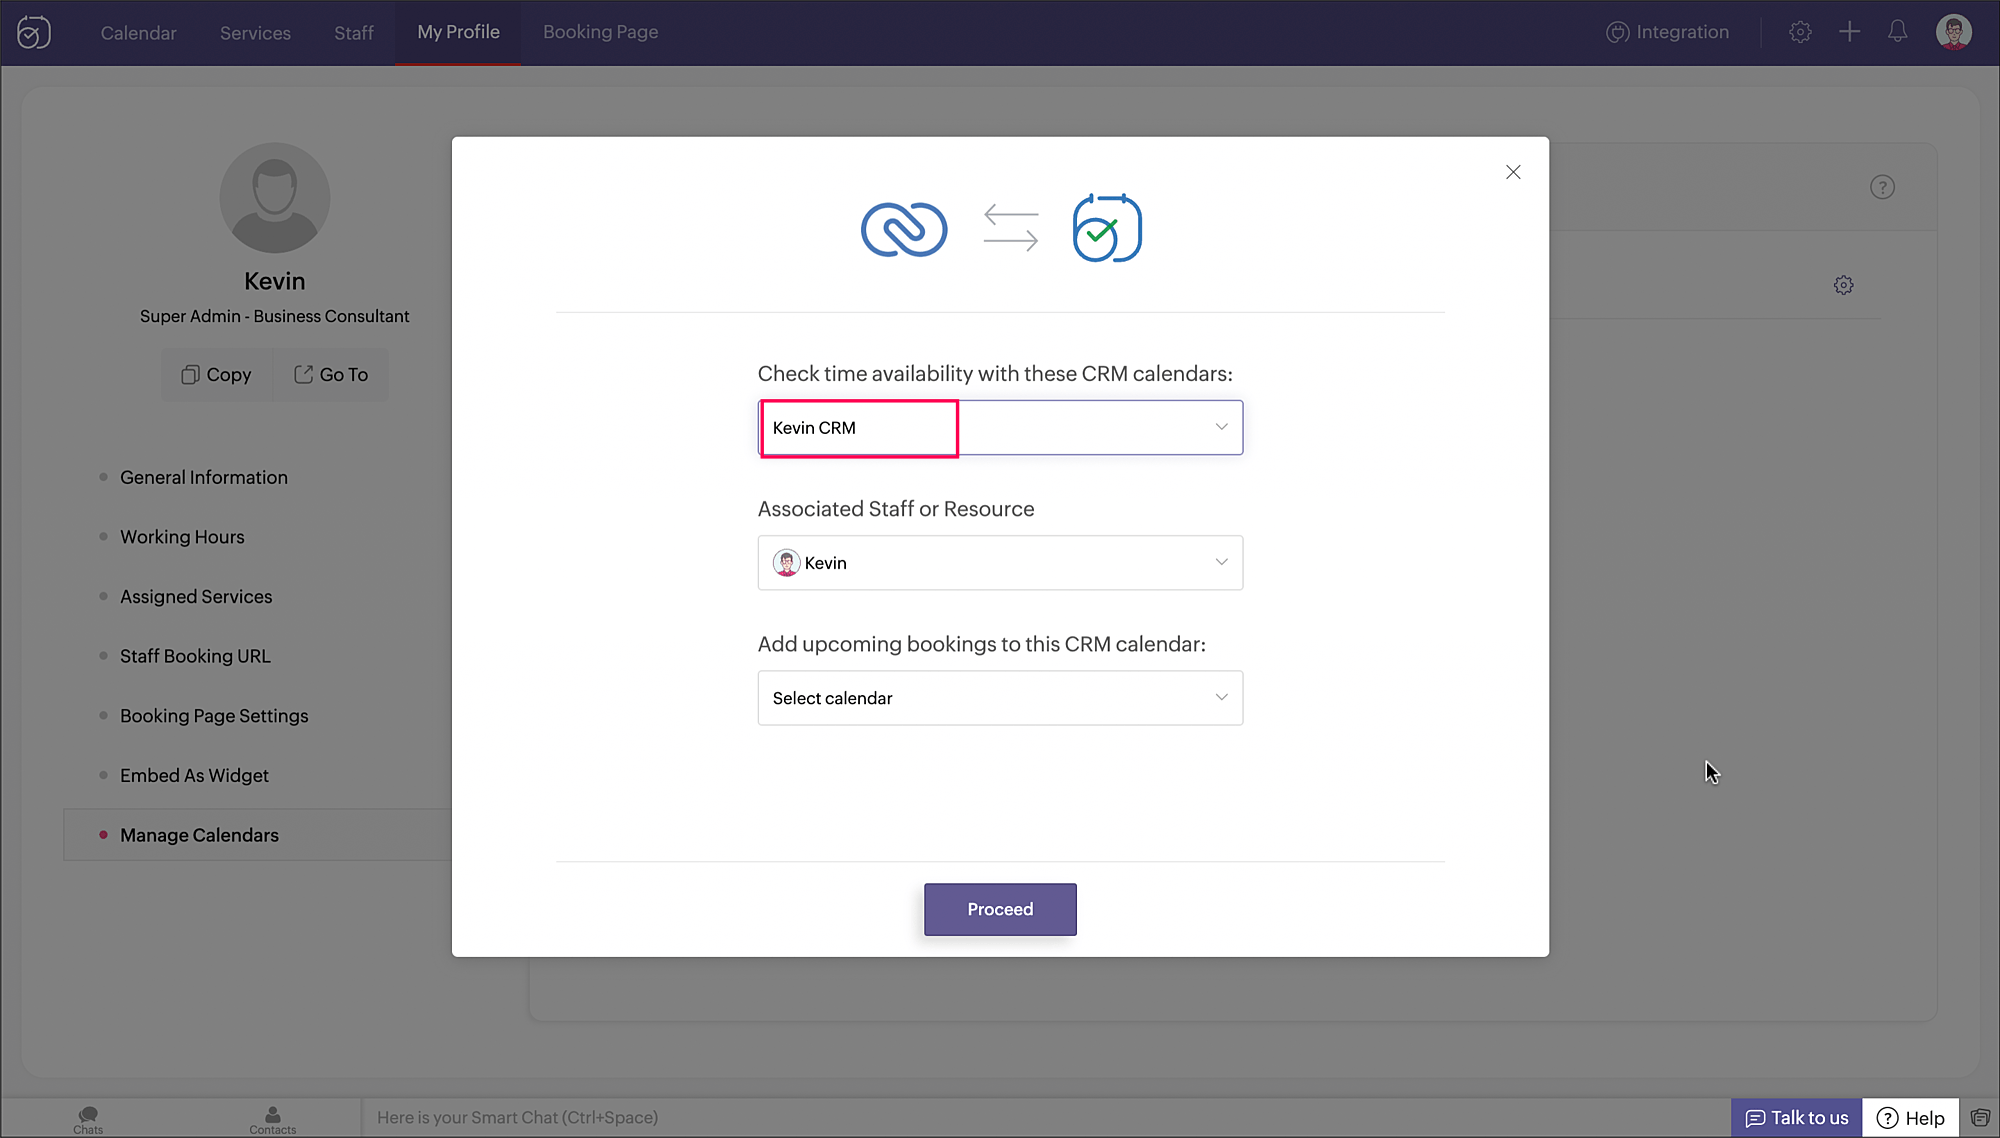
Task: Close the CRM calendar dialog
Action: (1513, 172)
